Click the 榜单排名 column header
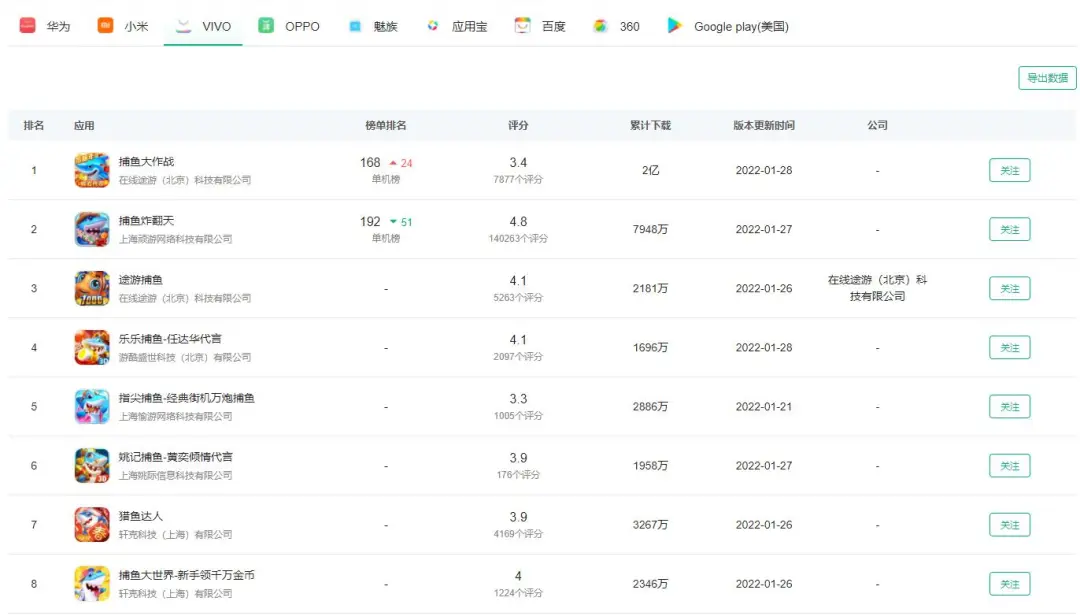Image resolution: width=1080 pixels, height=616 pixels. tap(385, 124)
